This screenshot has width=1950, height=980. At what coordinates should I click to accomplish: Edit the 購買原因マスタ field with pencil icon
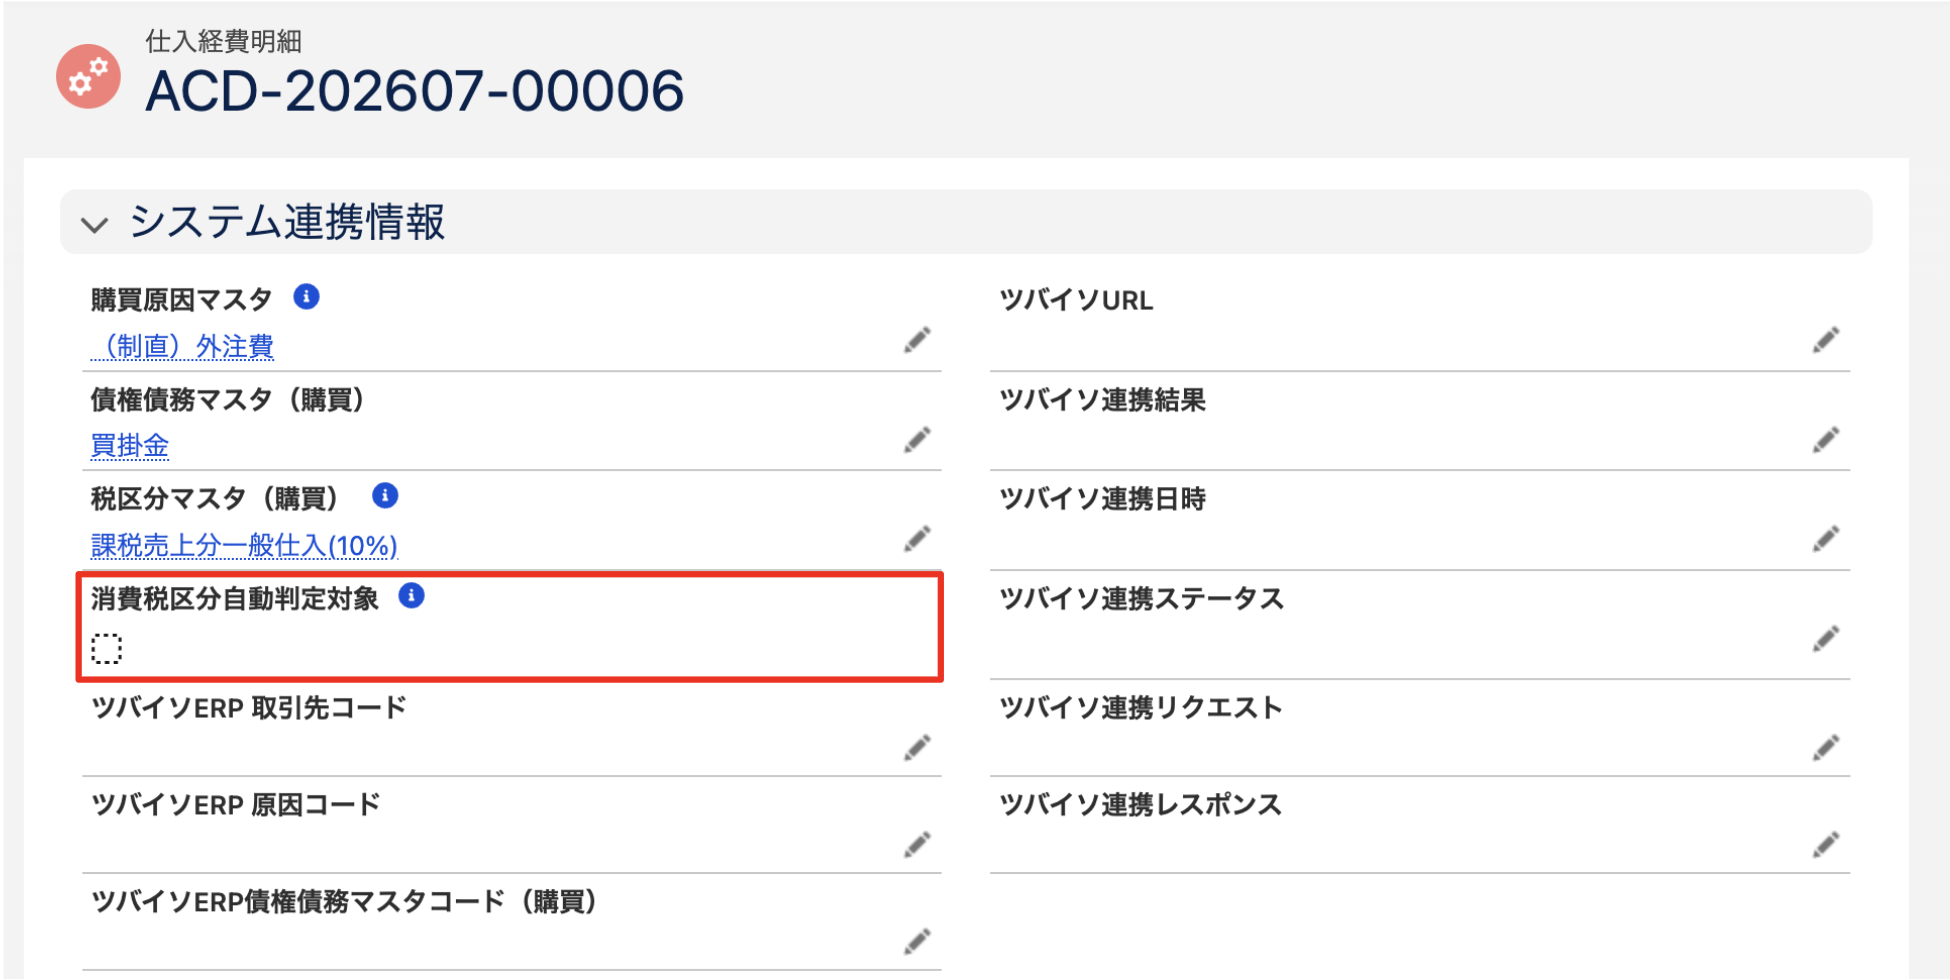point(917,340)
